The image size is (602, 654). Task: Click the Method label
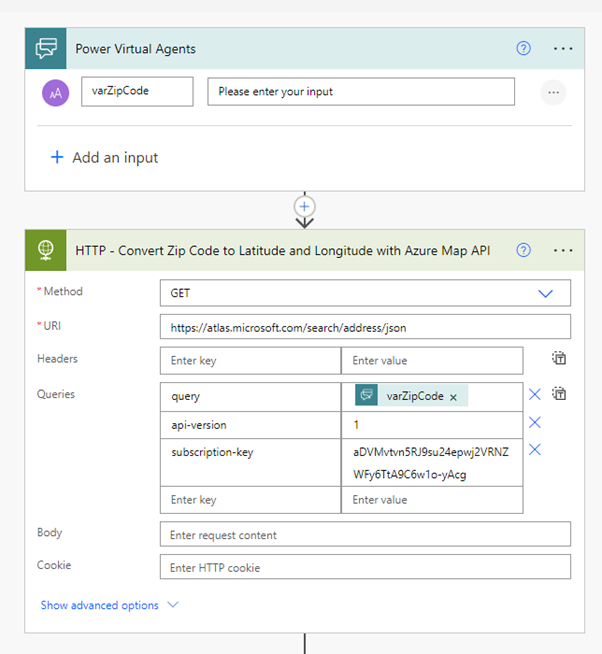(x=63, y=291)
